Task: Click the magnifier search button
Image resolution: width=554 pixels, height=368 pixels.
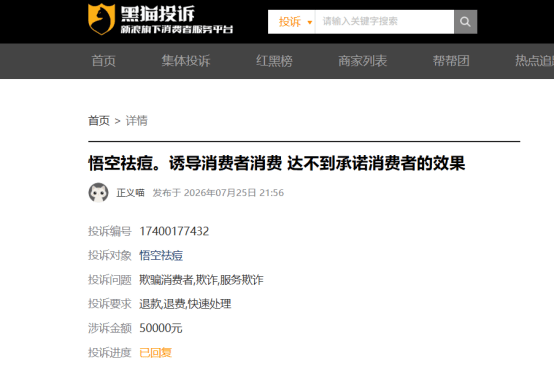Action: 465,22
